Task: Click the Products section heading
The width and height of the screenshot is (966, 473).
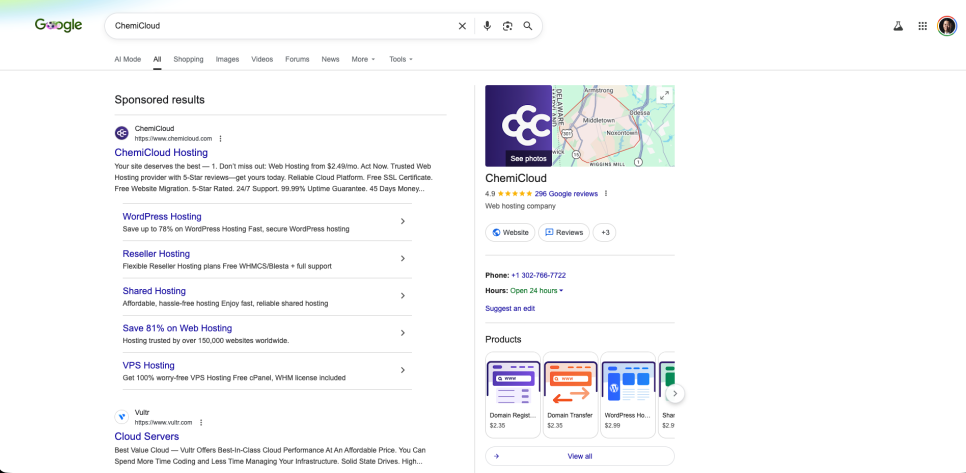Action: point(503,339)
